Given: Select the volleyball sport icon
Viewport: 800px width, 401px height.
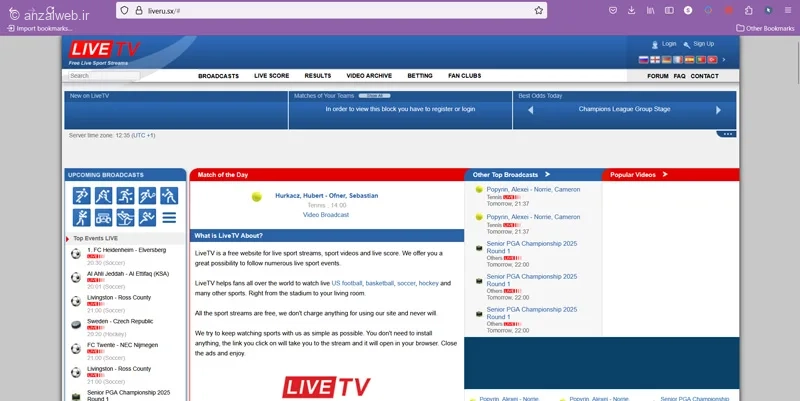Looking at the screenshot, I should click(169, 196).
